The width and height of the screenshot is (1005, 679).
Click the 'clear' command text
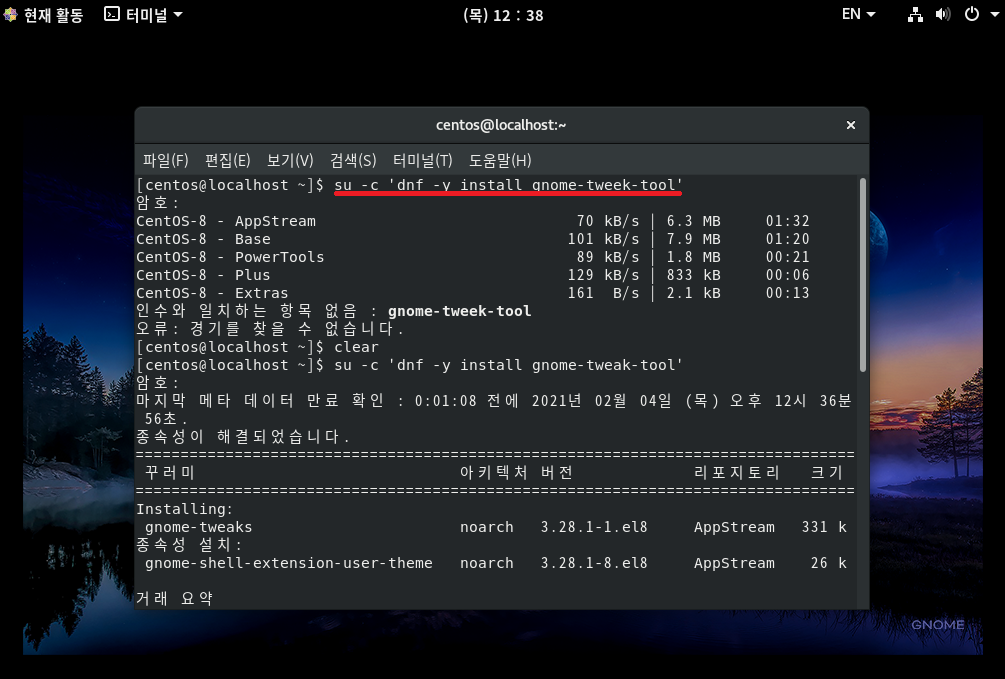point(356,347)
